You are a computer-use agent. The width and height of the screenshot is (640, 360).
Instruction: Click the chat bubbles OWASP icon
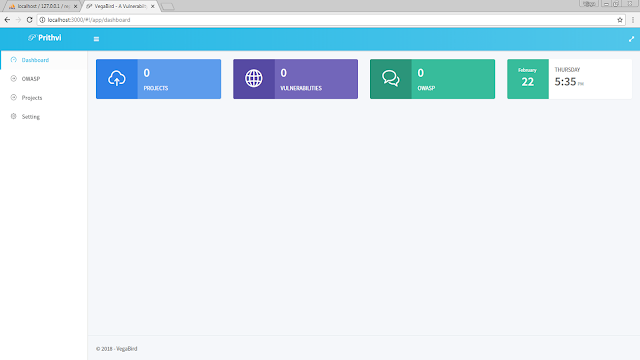[391, 78]
